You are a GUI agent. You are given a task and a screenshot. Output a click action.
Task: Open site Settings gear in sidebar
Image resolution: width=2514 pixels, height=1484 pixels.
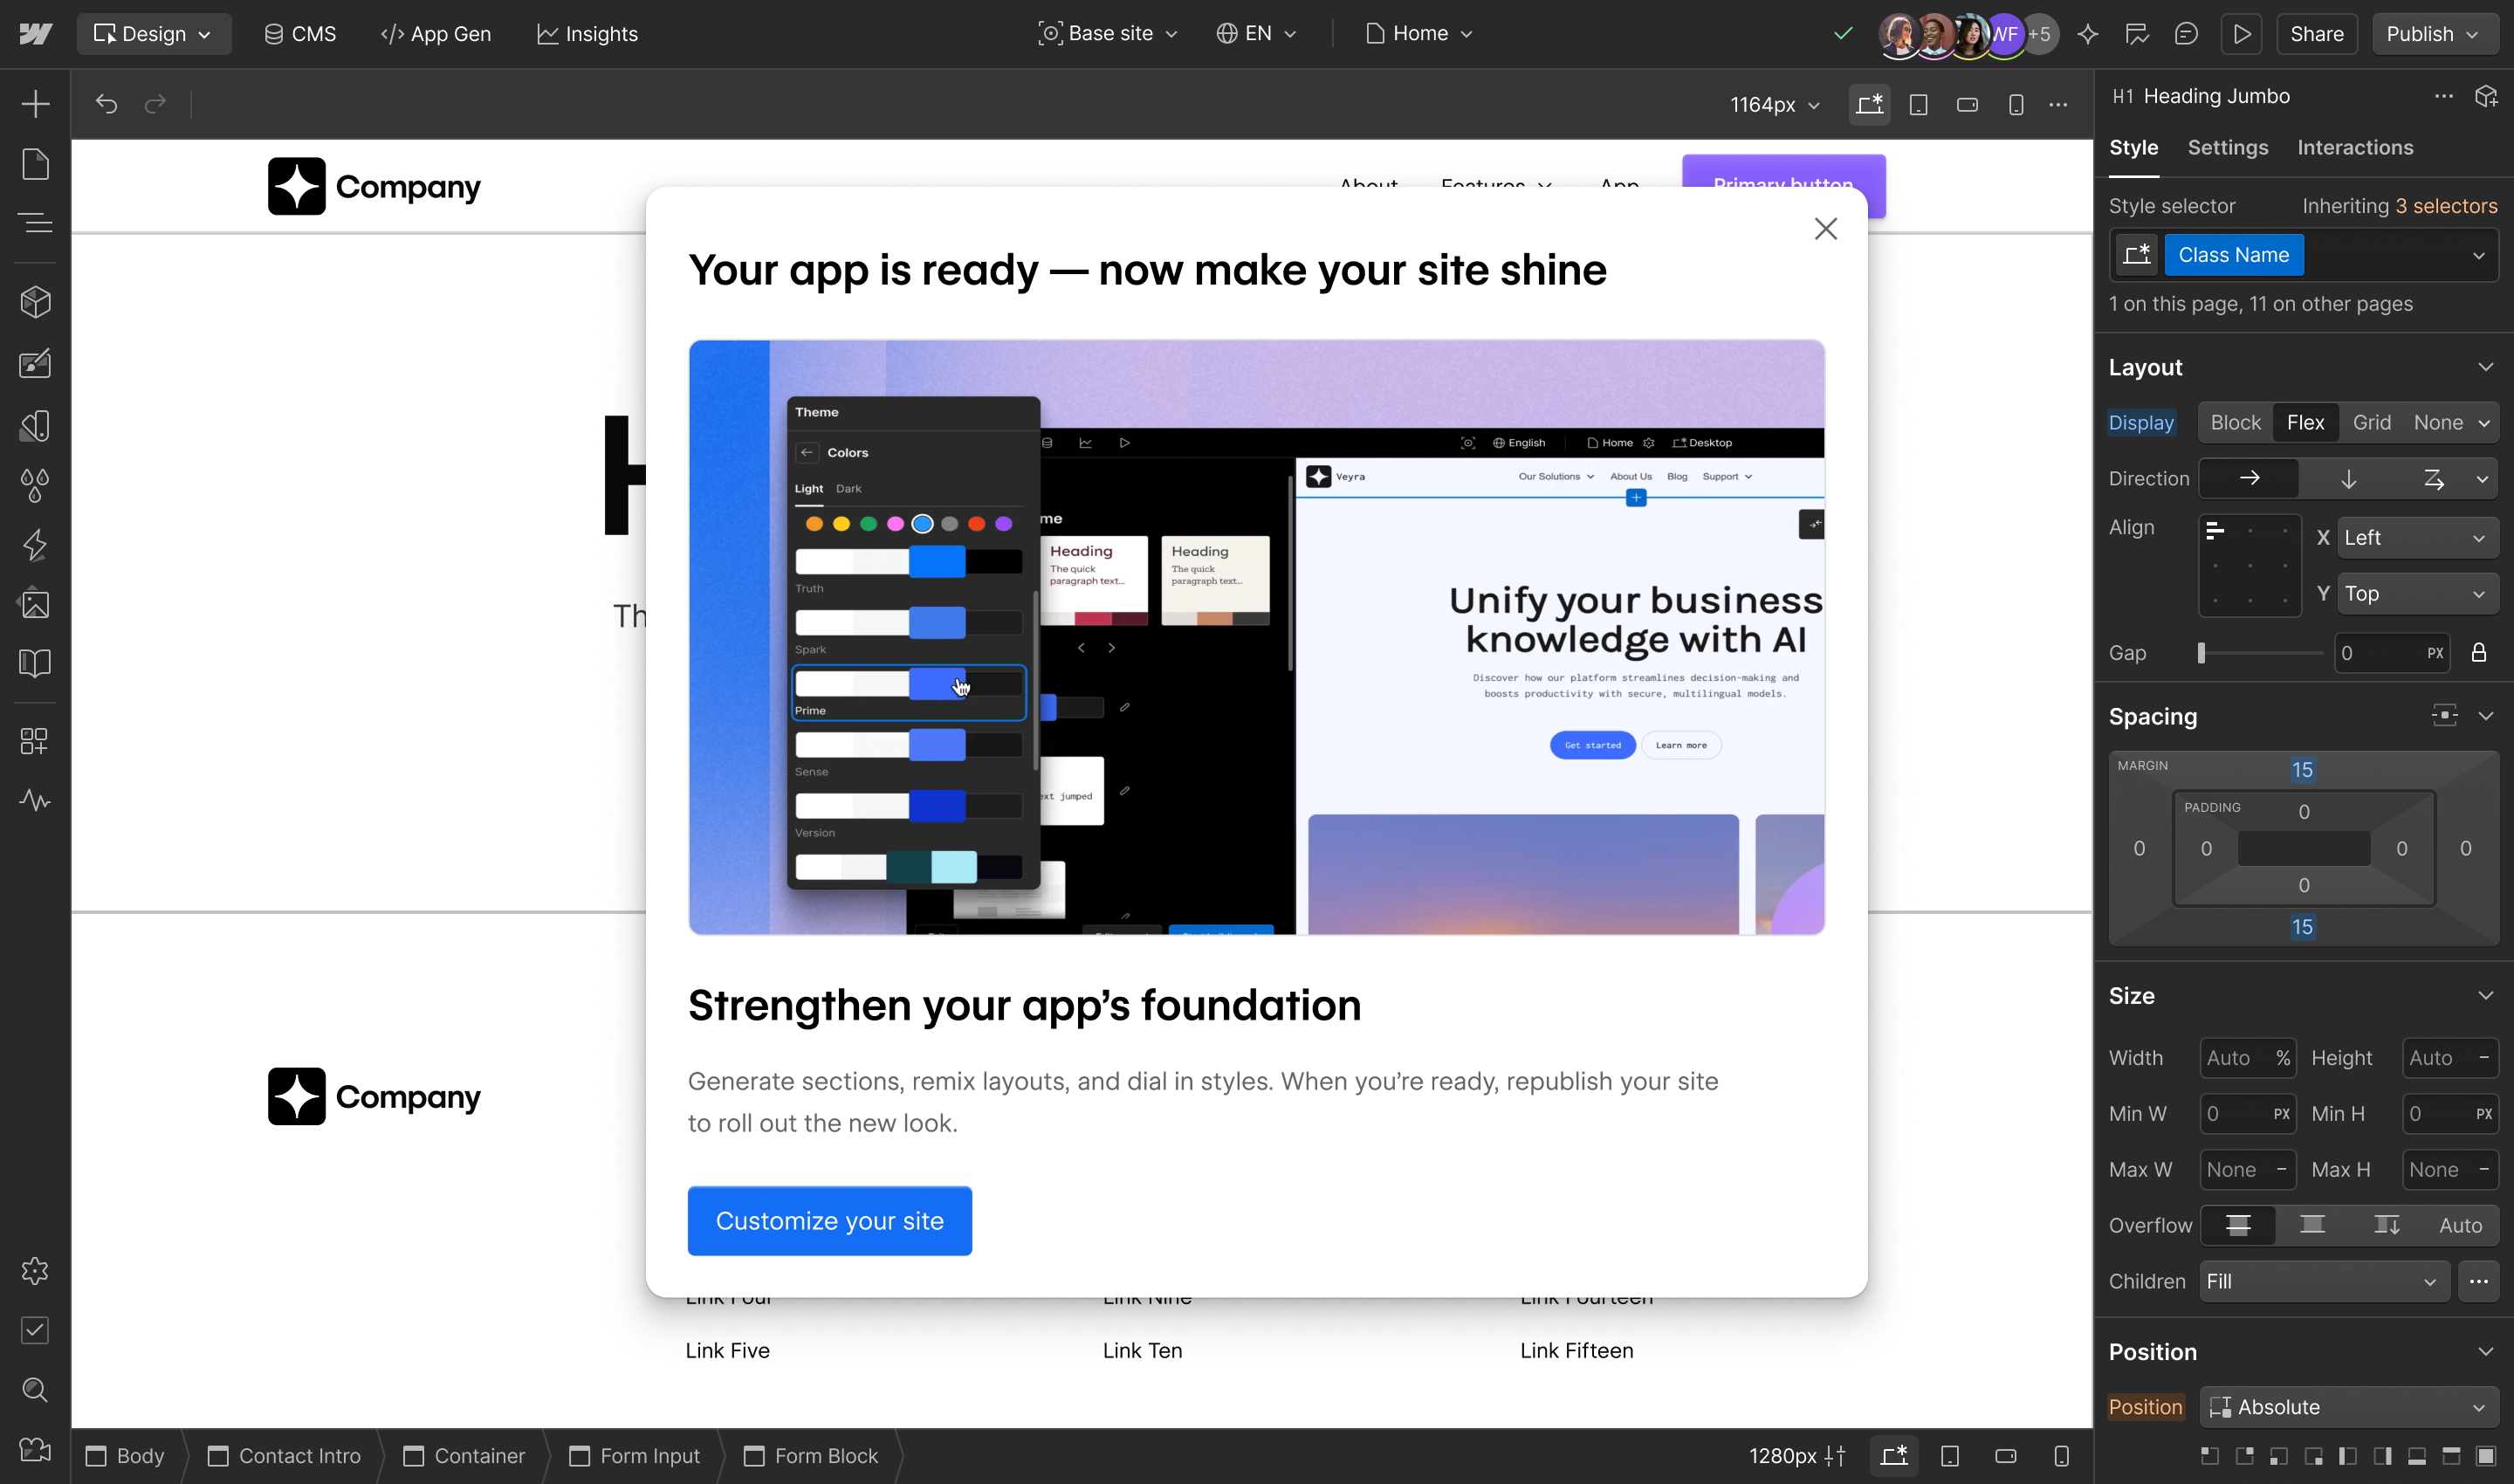35,1271
